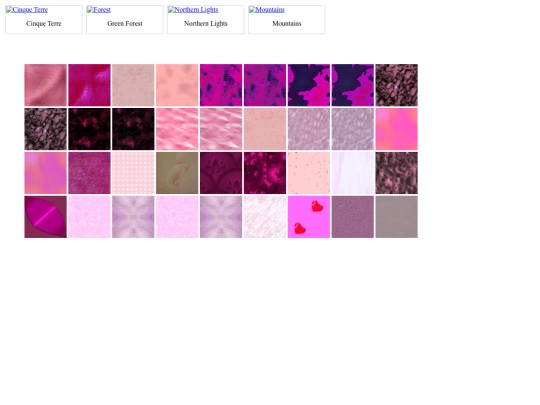Choose the mauve rippled tile beside hot pink gradient
This screenshot has height=405, width=540.
pyautogui.click(x=353, y=129)
